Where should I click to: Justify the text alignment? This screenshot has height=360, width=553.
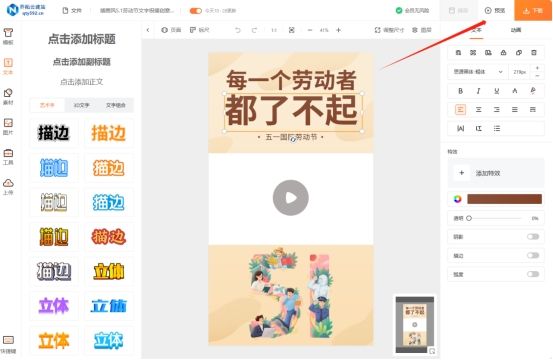tap(515, 110)
